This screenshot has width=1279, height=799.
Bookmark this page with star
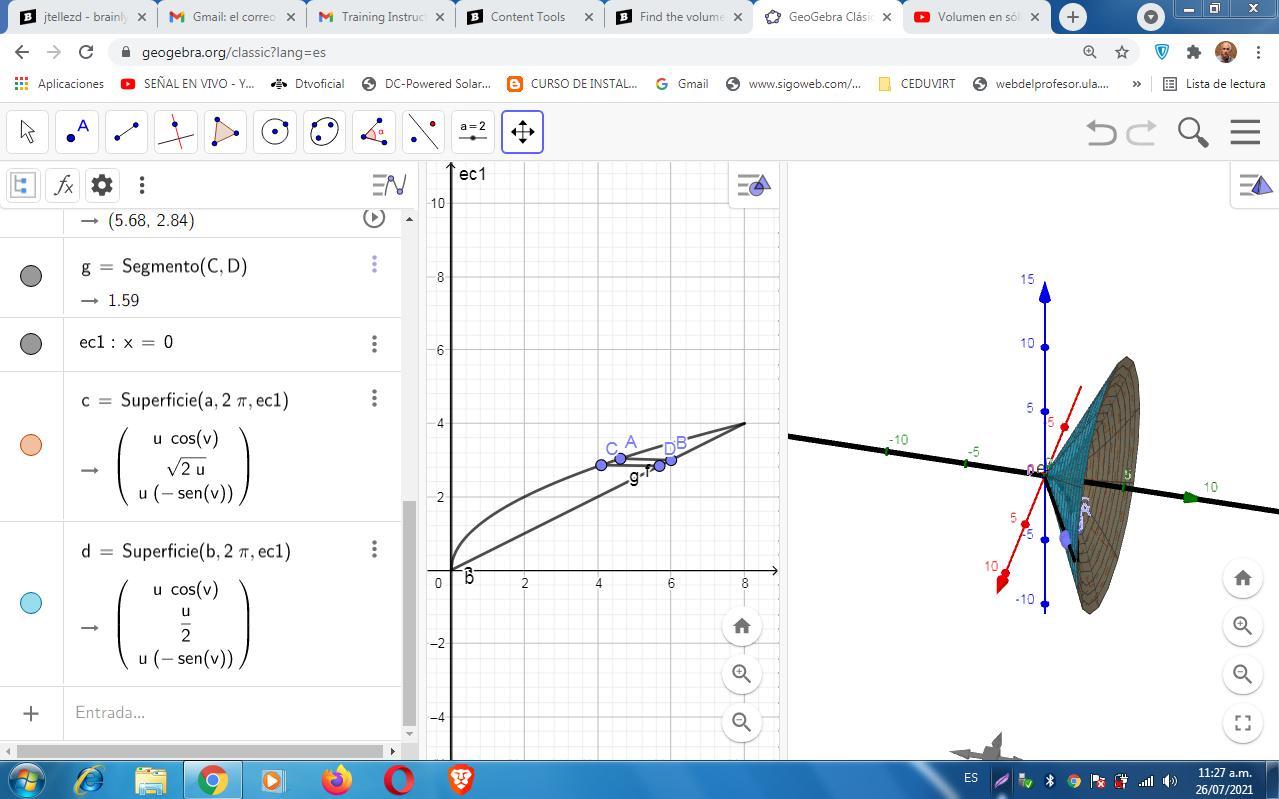[1122, 52]
